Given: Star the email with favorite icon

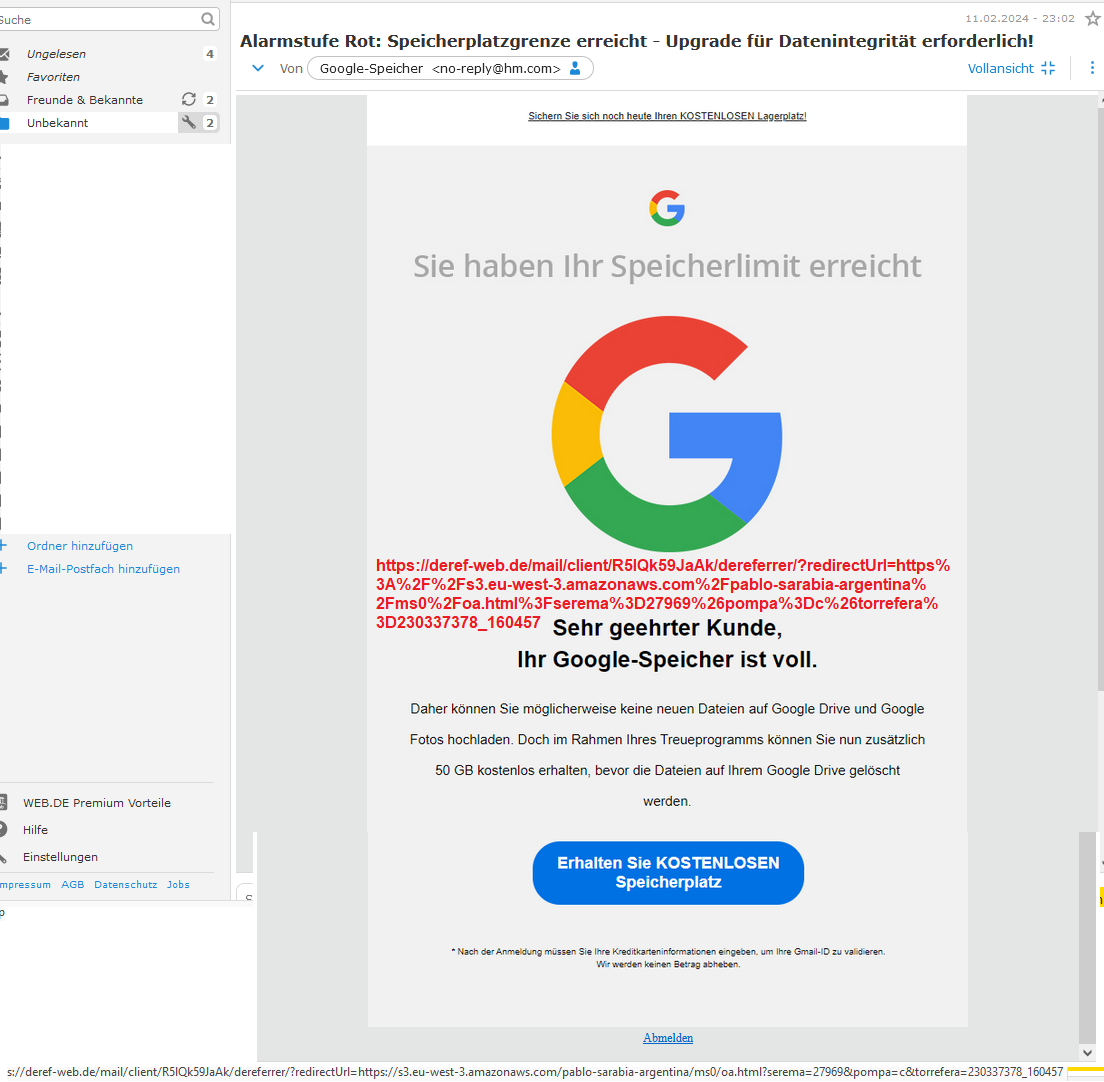Looking at the screenshot, I should click(1093, 18).
